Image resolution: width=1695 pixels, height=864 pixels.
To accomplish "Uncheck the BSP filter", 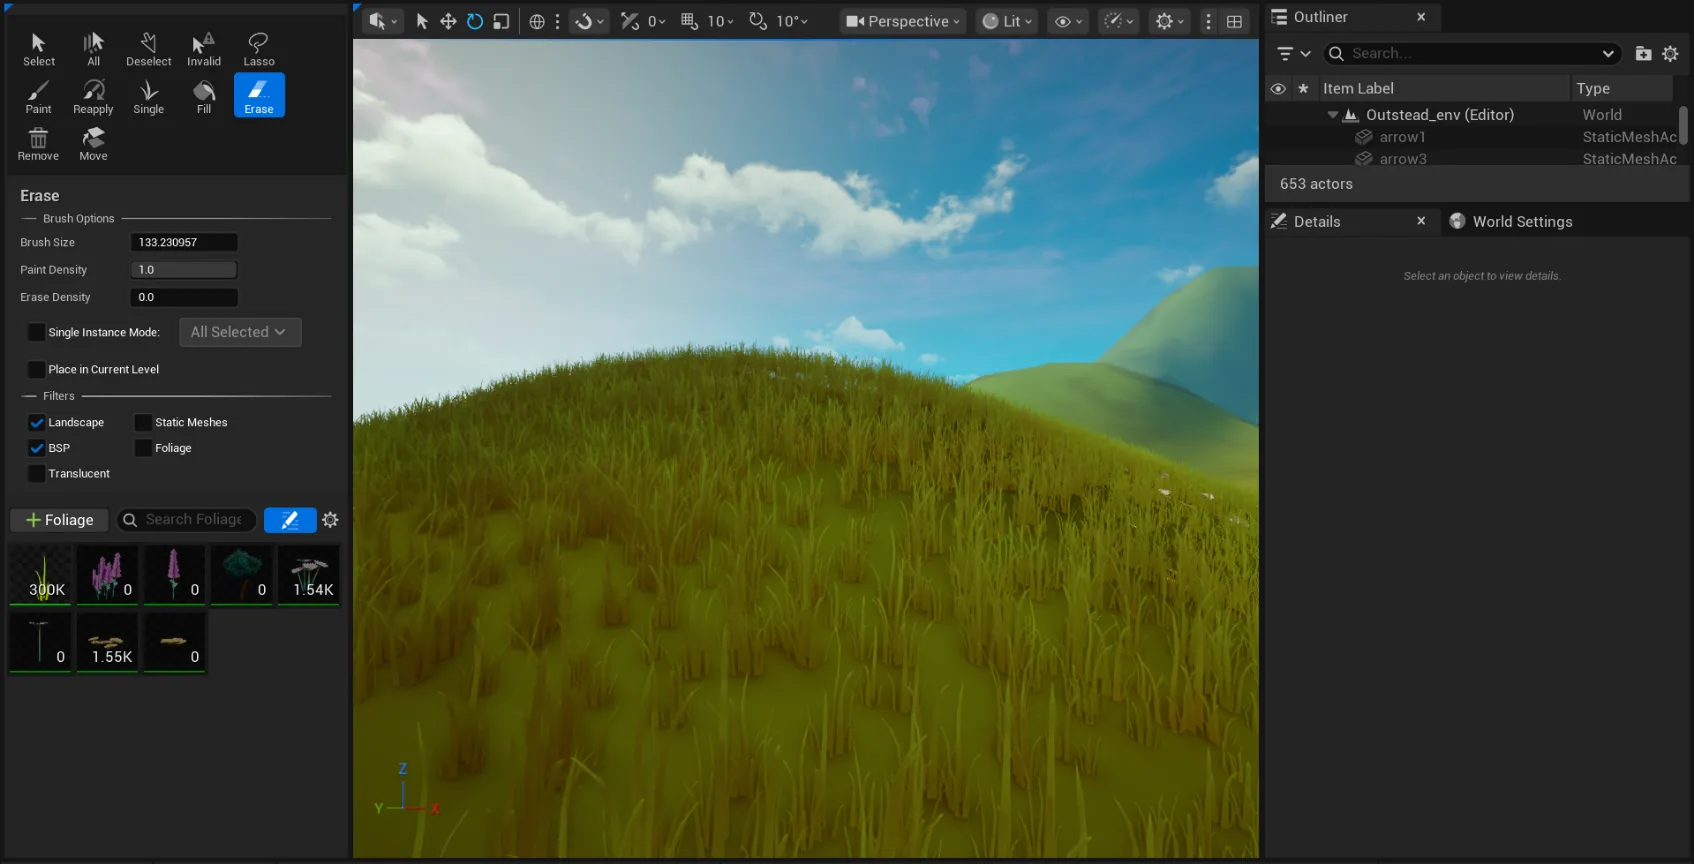I will (37, 448).
